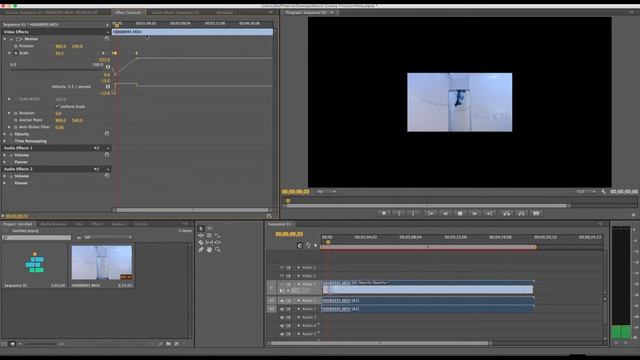Switch Project panel to icon view
Screen dimensions: 640x360
pyautogui.click(x=12, y=344)
